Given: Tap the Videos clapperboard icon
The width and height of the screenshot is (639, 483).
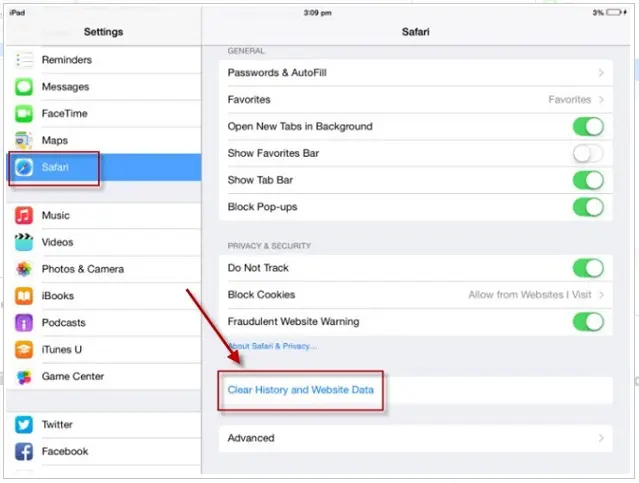Looking at the screenshot, I should click(24, 242).
